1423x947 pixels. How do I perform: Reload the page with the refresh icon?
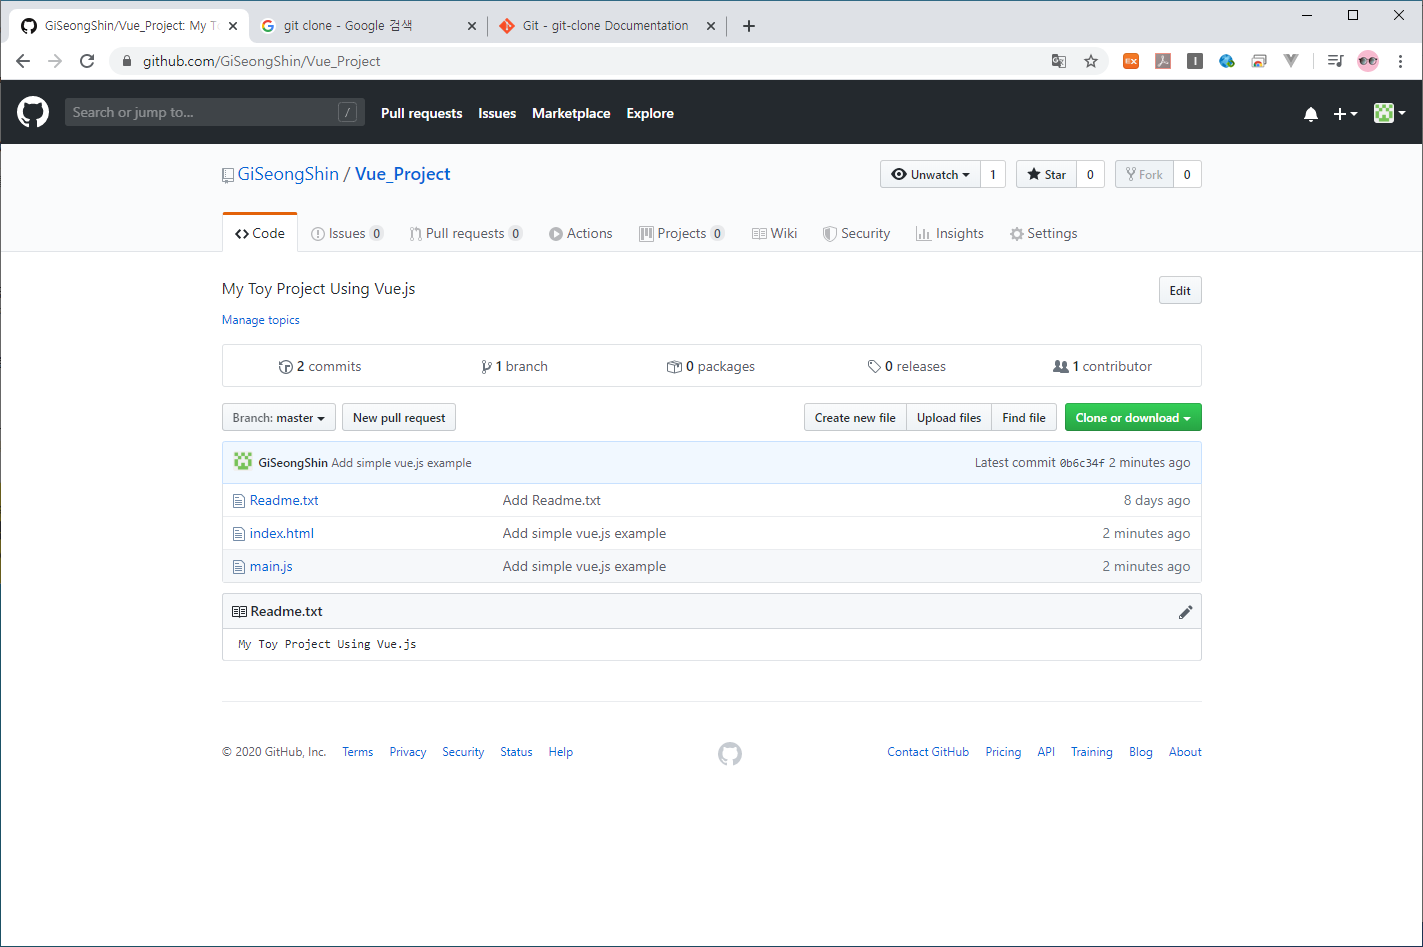(87, 61)
